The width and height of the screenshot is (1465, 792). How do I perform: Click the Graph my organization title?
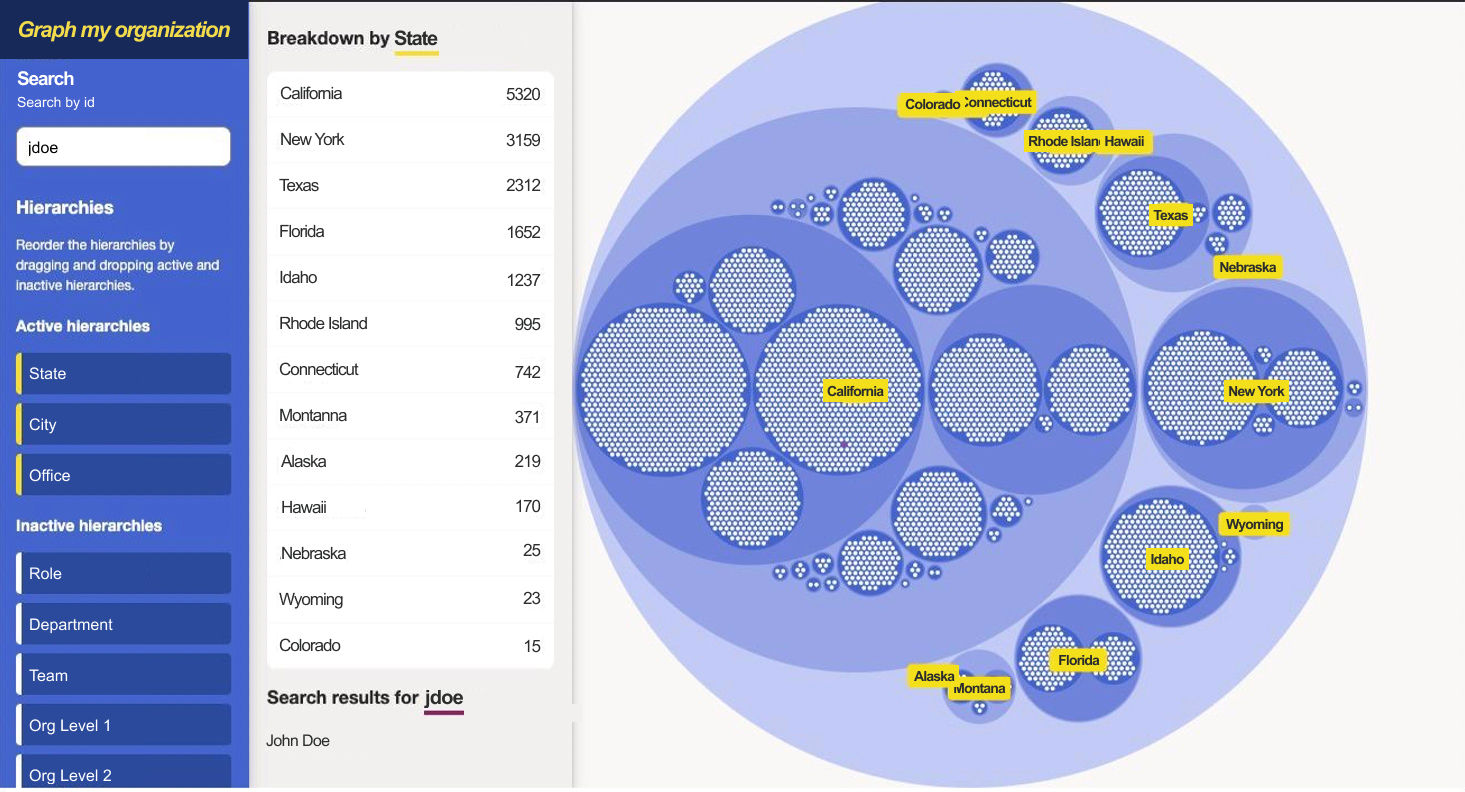click(124, 30)
